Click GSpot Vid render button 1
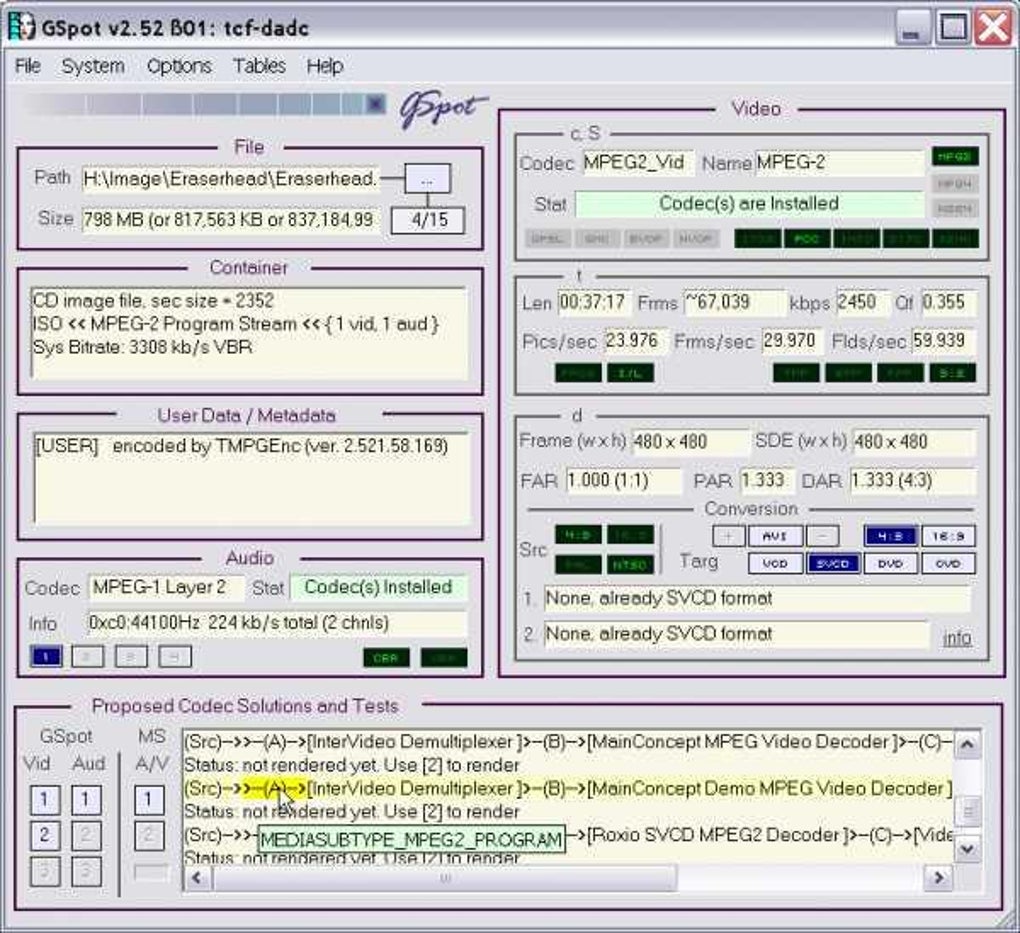This screenshot has width=1020, height=933. pyautogui.click(x=44, y=800)
